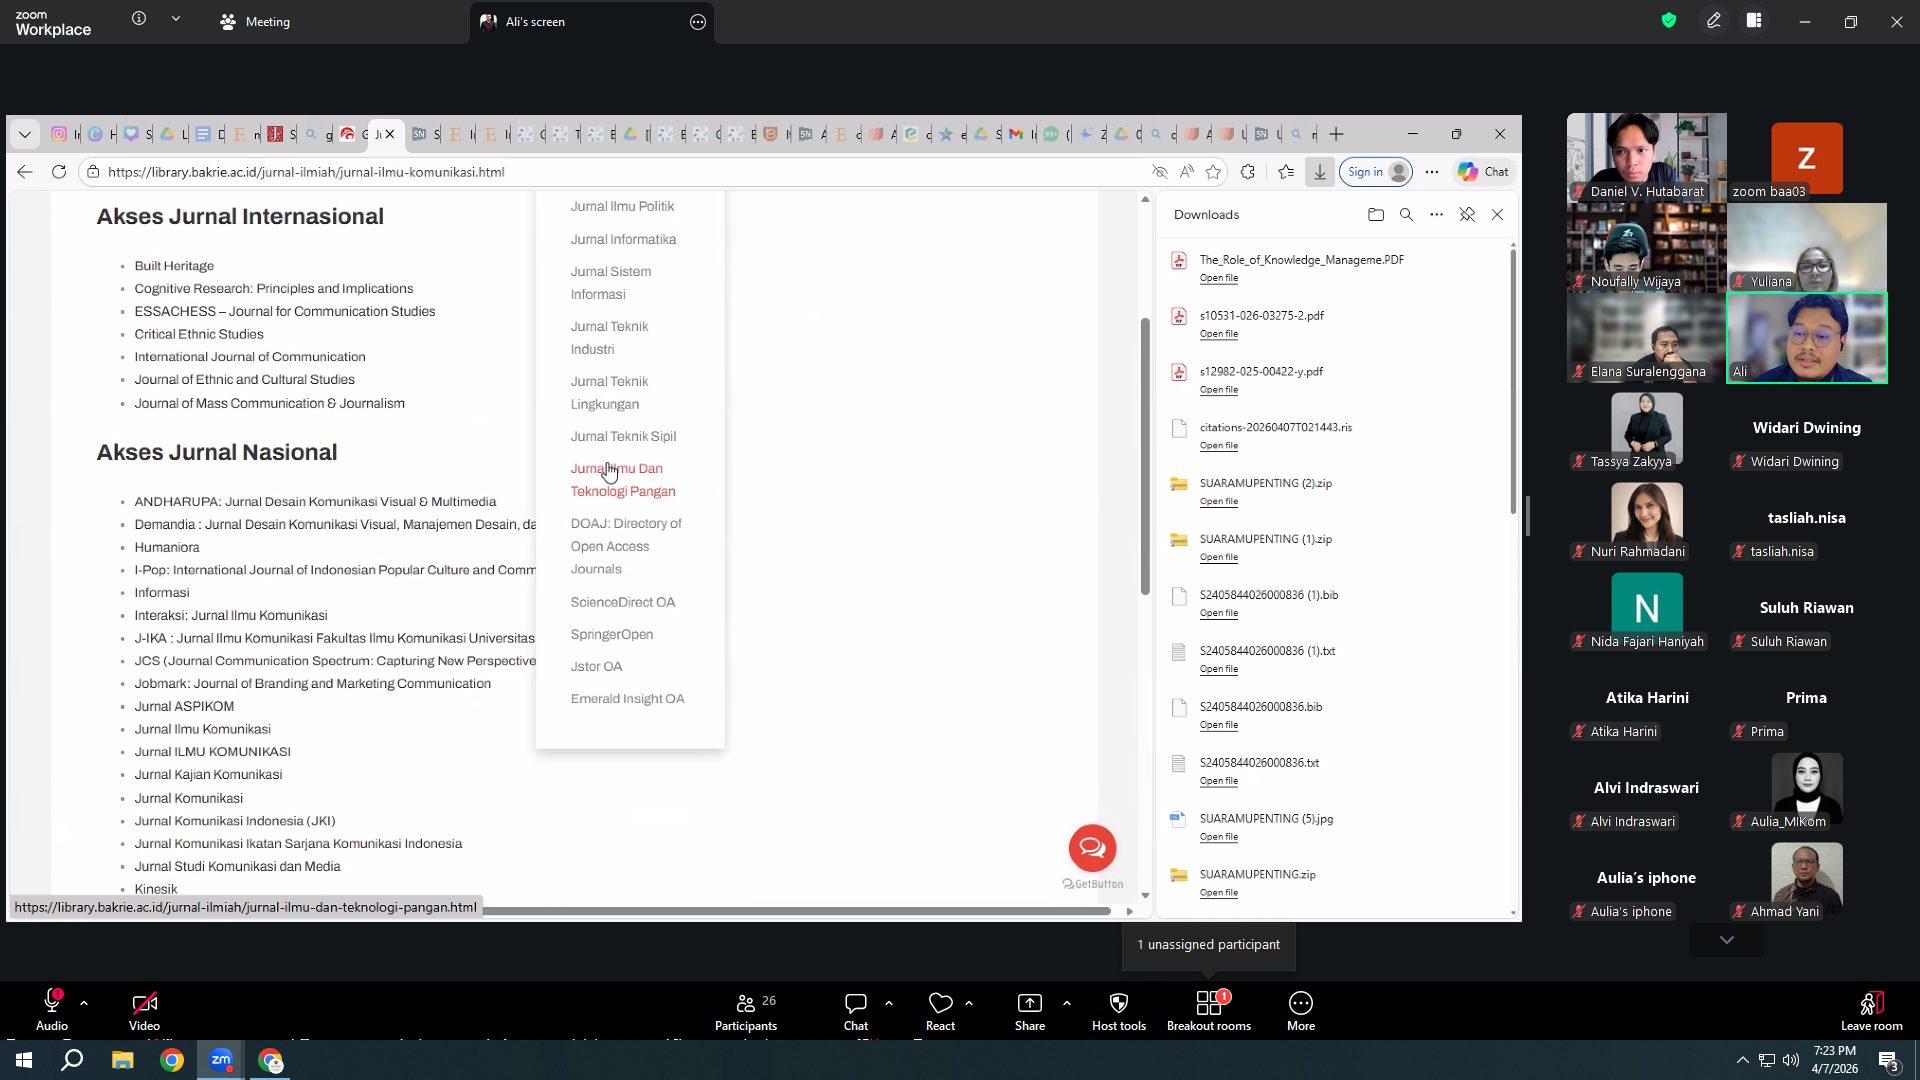This screenshot has width=1920, height=1080.
Task: Open the Zoom taskbar icon
Action: point(221,1060)
